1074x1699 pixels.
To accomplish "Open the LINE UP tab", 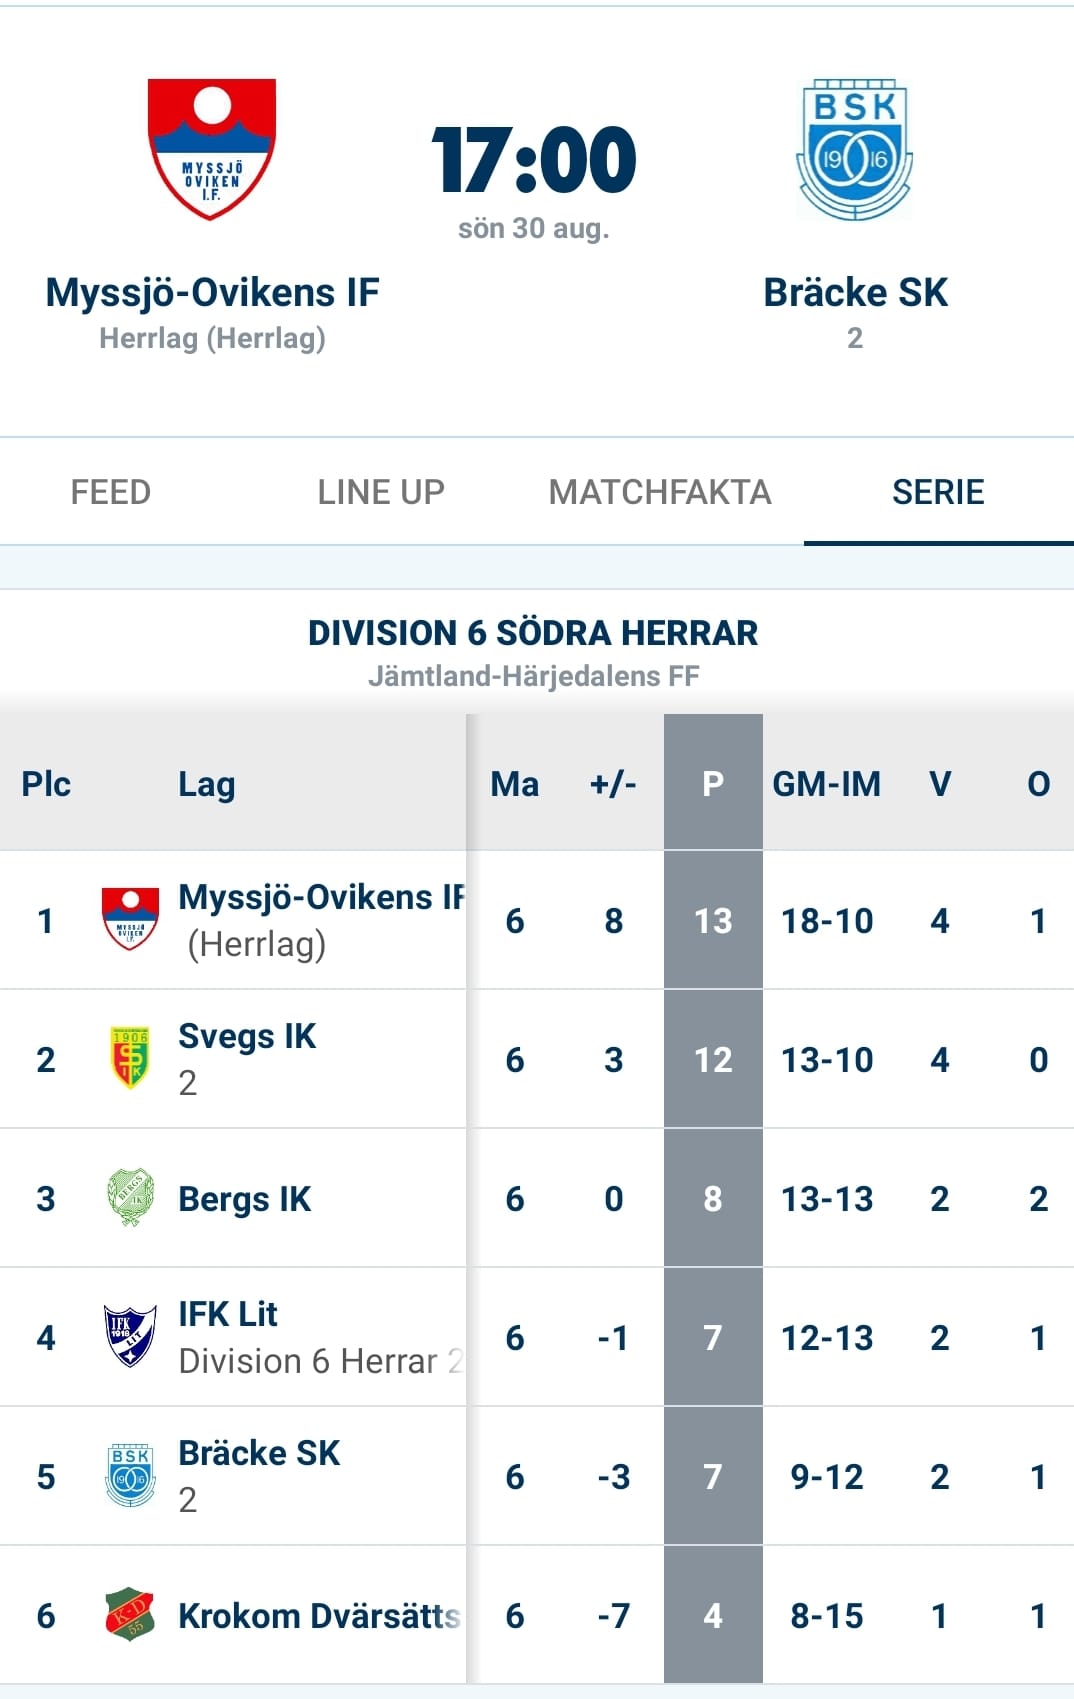I will [381, 492].
